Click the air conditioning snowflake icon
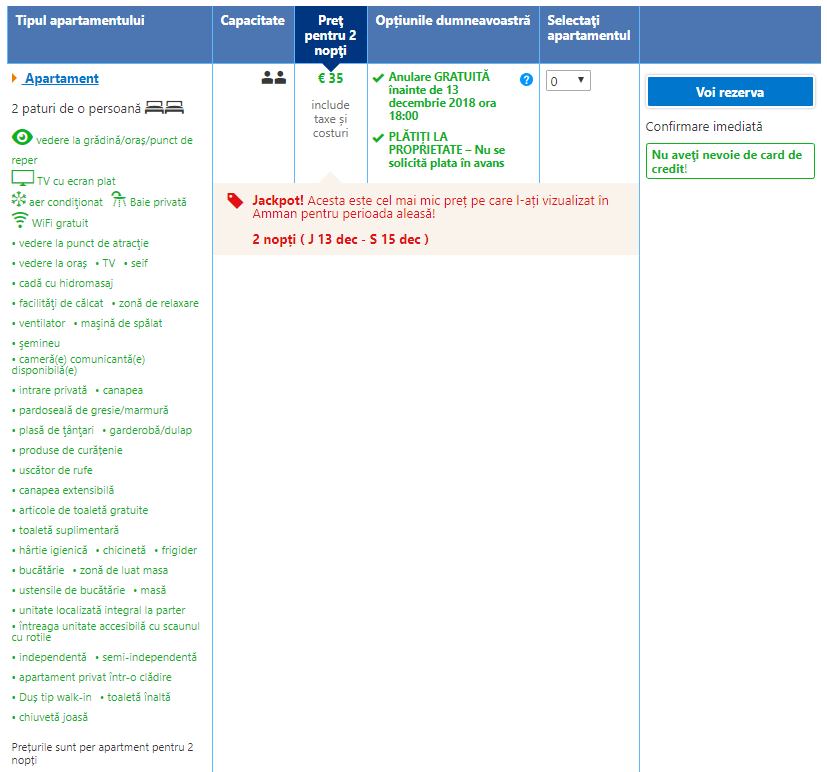Image resolution: width=827 pixels, height=772 pixels. 19,200
